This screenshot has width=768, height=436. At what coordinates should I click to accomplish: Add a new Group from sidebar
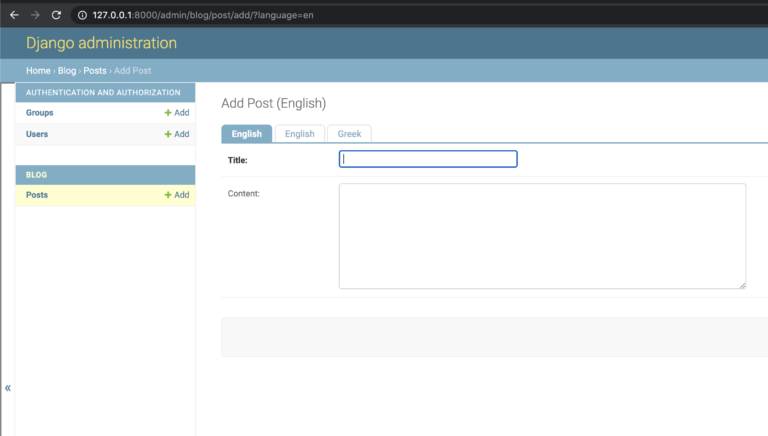[177, 113]
